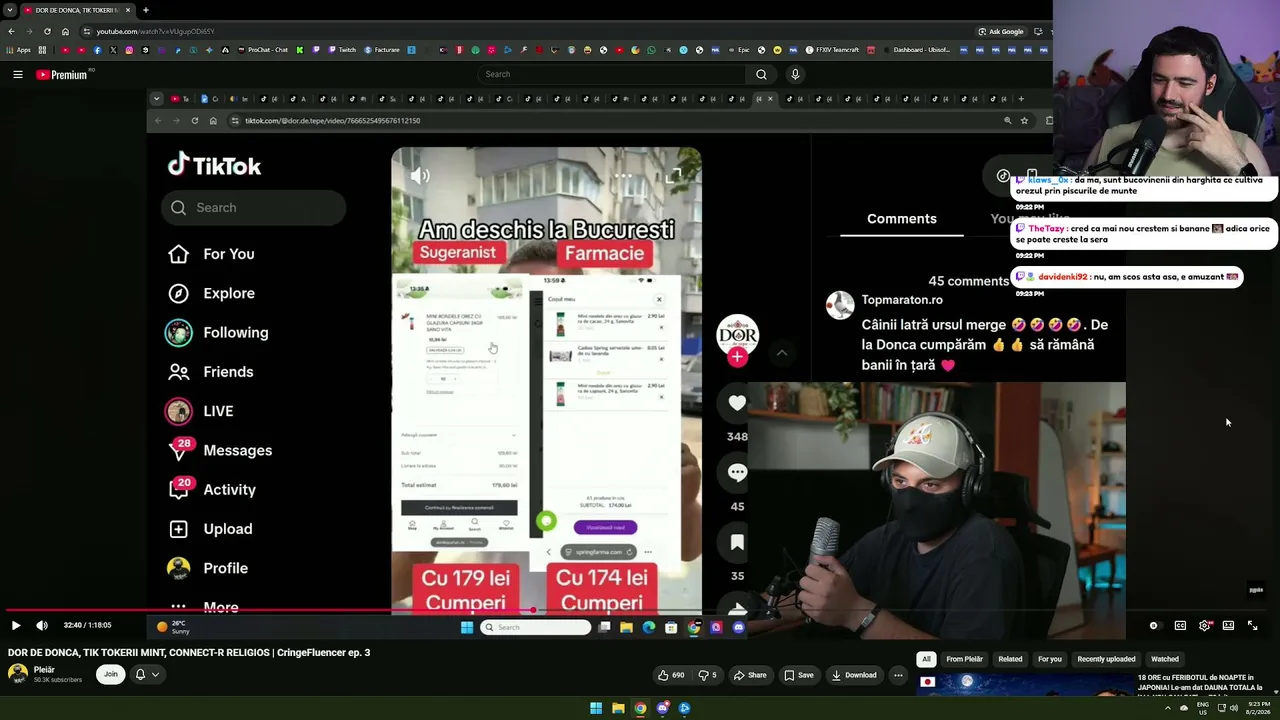Mute the YouTube player volume
Image resolution: width=1280 pixels, height=720 pixels.
click(42, 626)
